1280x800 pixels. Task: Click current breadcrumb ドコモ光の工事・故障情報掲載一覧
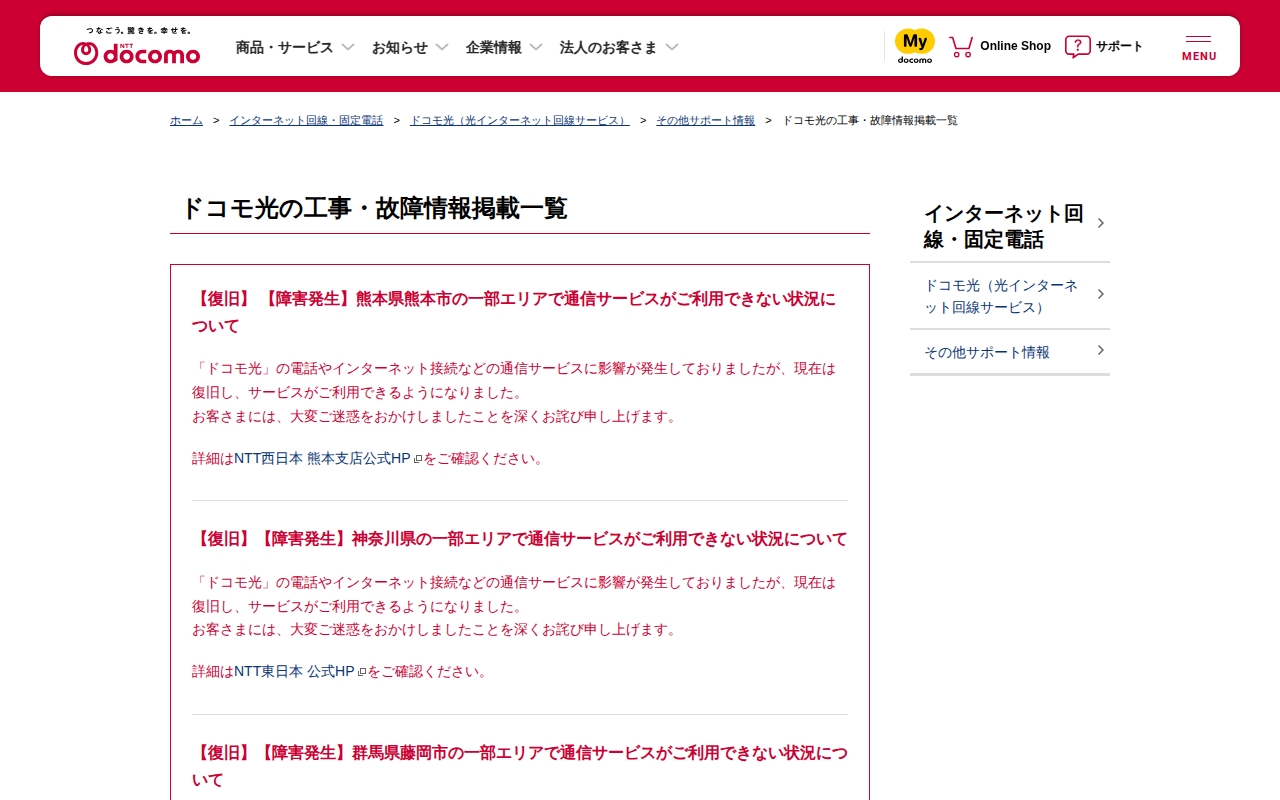[x=870, y=120]
